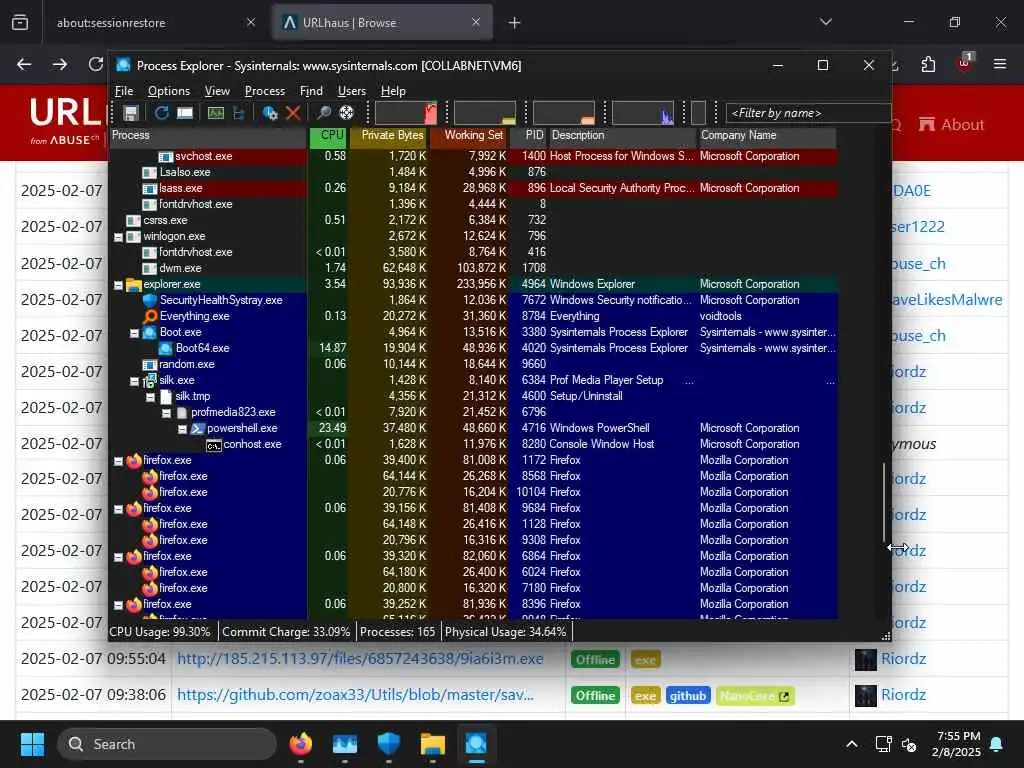Click the commit history yellow mini graph

coord(485,113)
